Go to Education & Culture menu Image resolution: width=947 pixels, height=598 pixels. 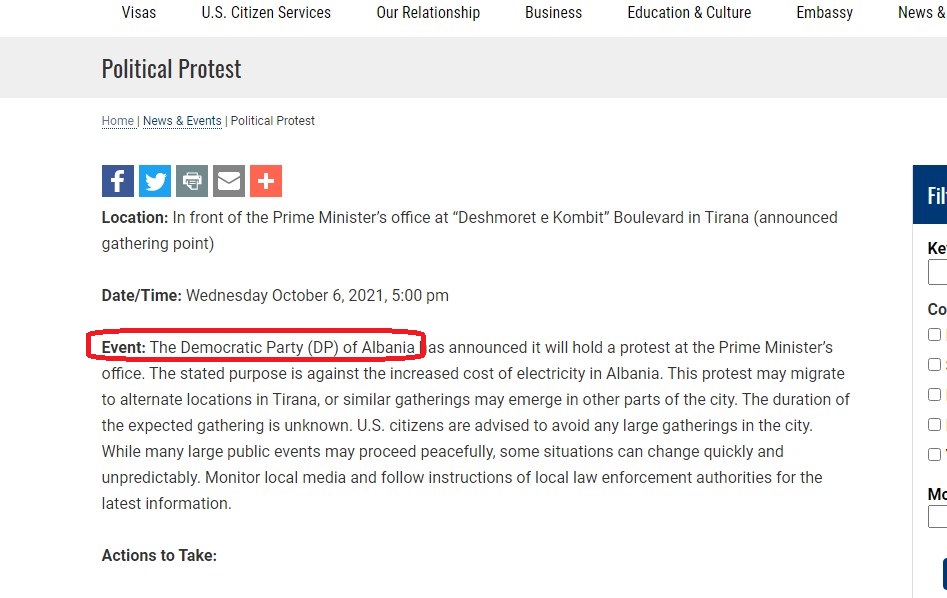(x=689, y=13)
